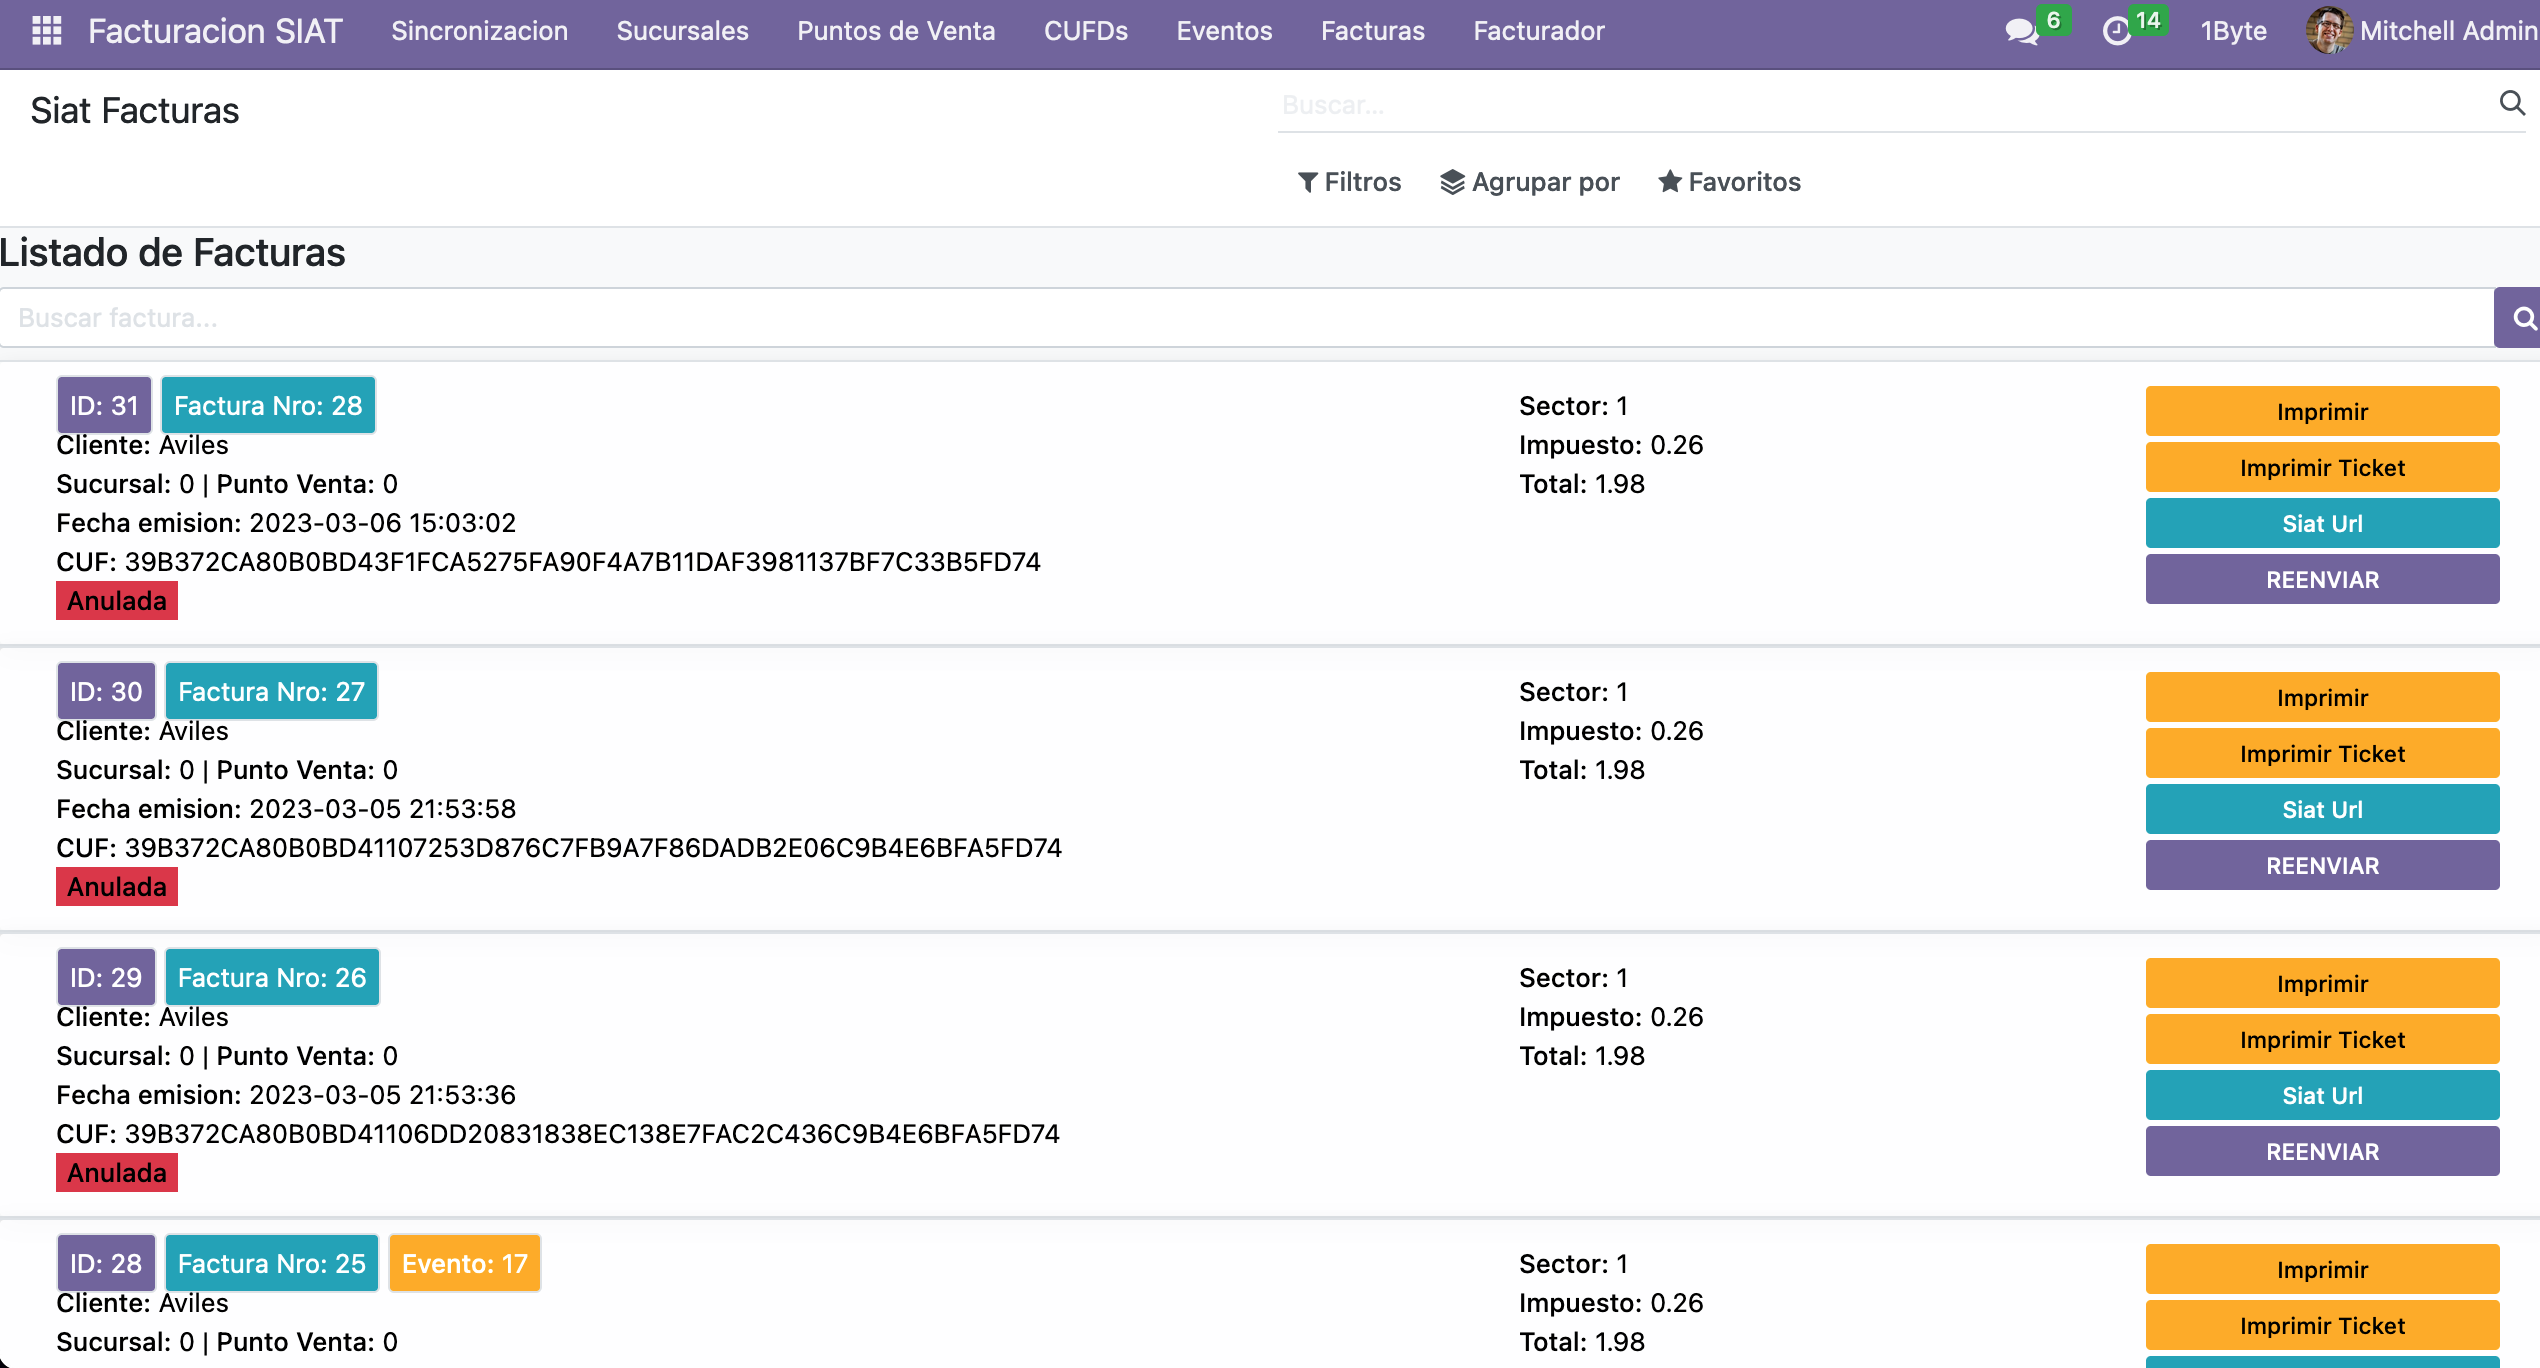Click Mitchell Admin avatar picture

point(2329,31)
